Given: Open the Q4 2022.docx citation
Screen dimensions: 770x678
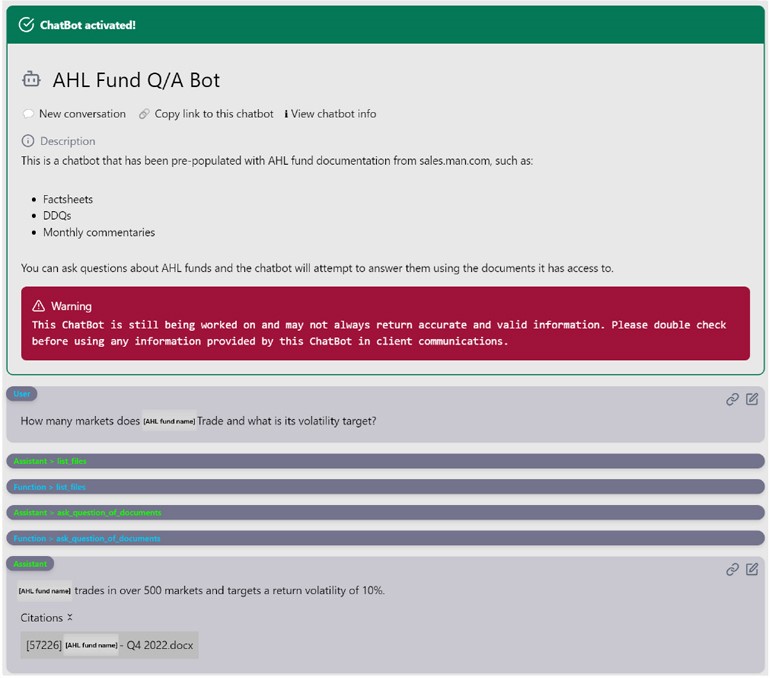Looking at the screenshot, I should 110,645.
